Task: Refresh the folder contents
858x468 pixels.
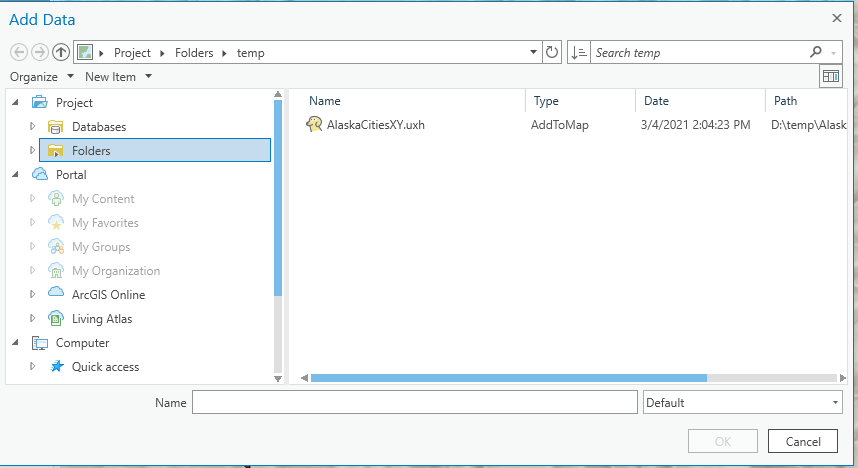Action: (552, 53)
